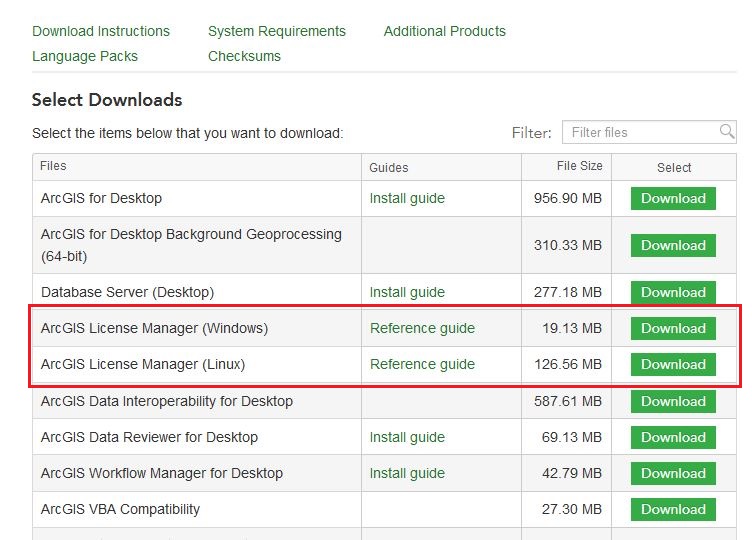Open Install guide for ArcGIS for Desktop
Screen dimensions: 752x540
coord(407,198)
